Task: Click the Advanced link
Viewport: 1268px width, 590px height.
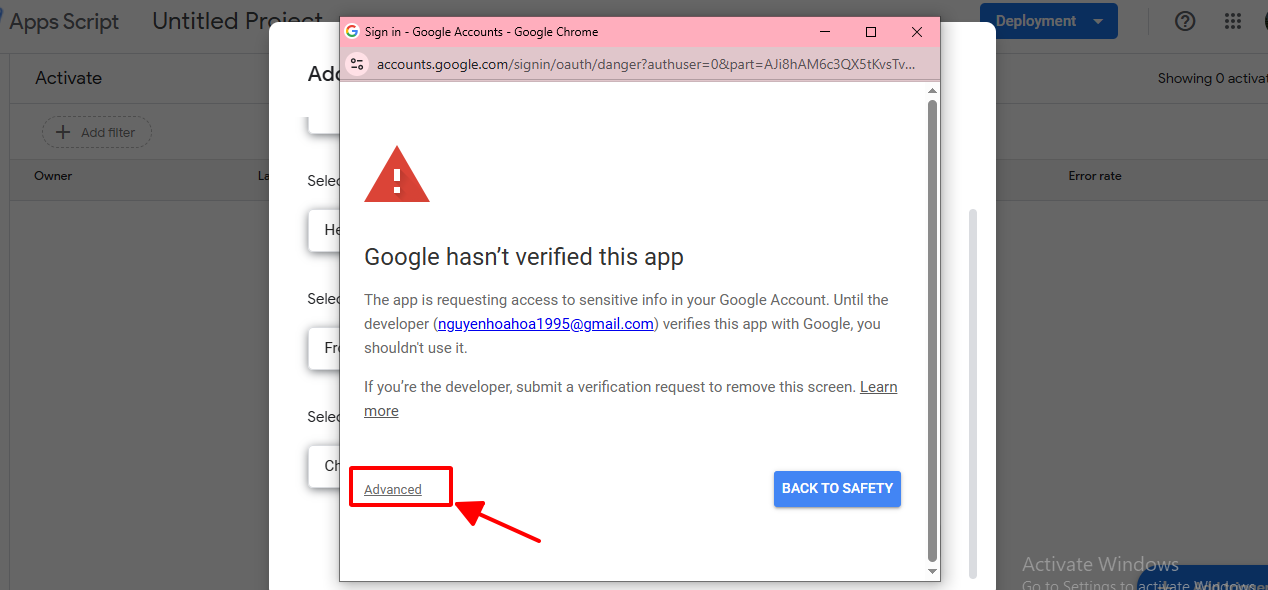Action: coord(393,489)
